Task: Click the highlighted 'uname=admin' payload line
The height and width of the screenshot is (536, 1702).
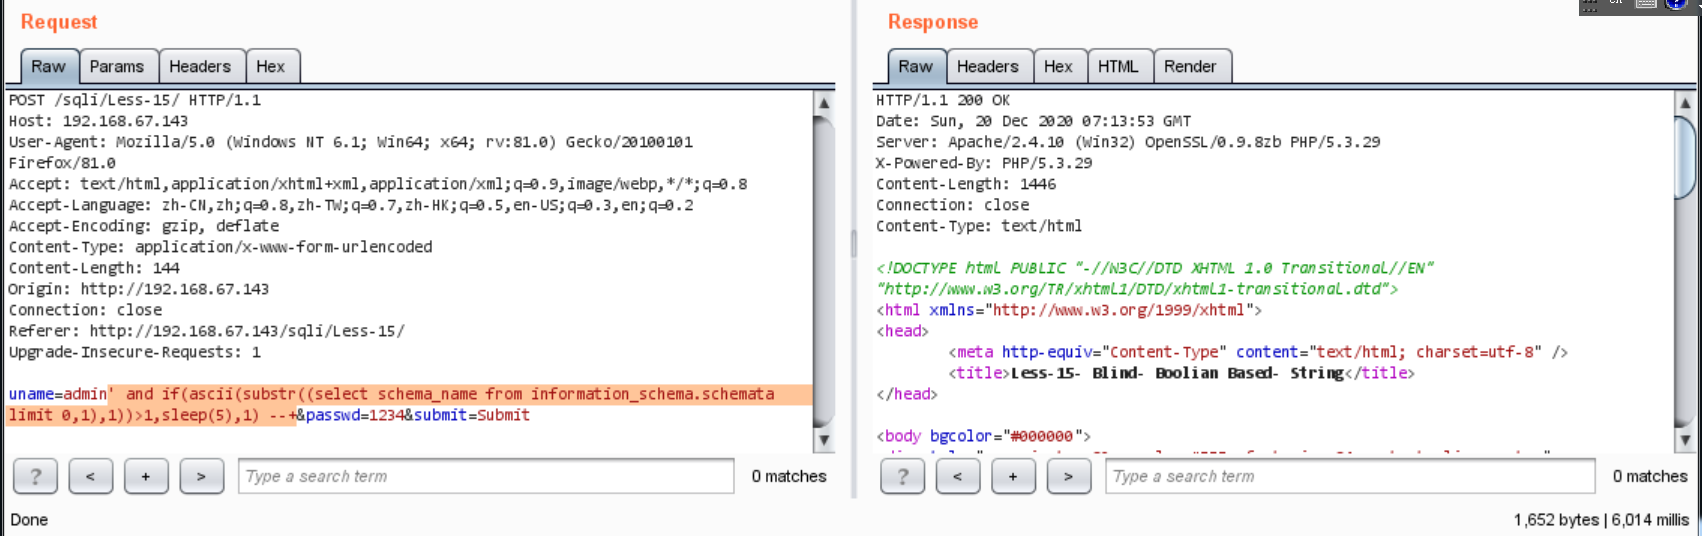Action: point(391,394)
